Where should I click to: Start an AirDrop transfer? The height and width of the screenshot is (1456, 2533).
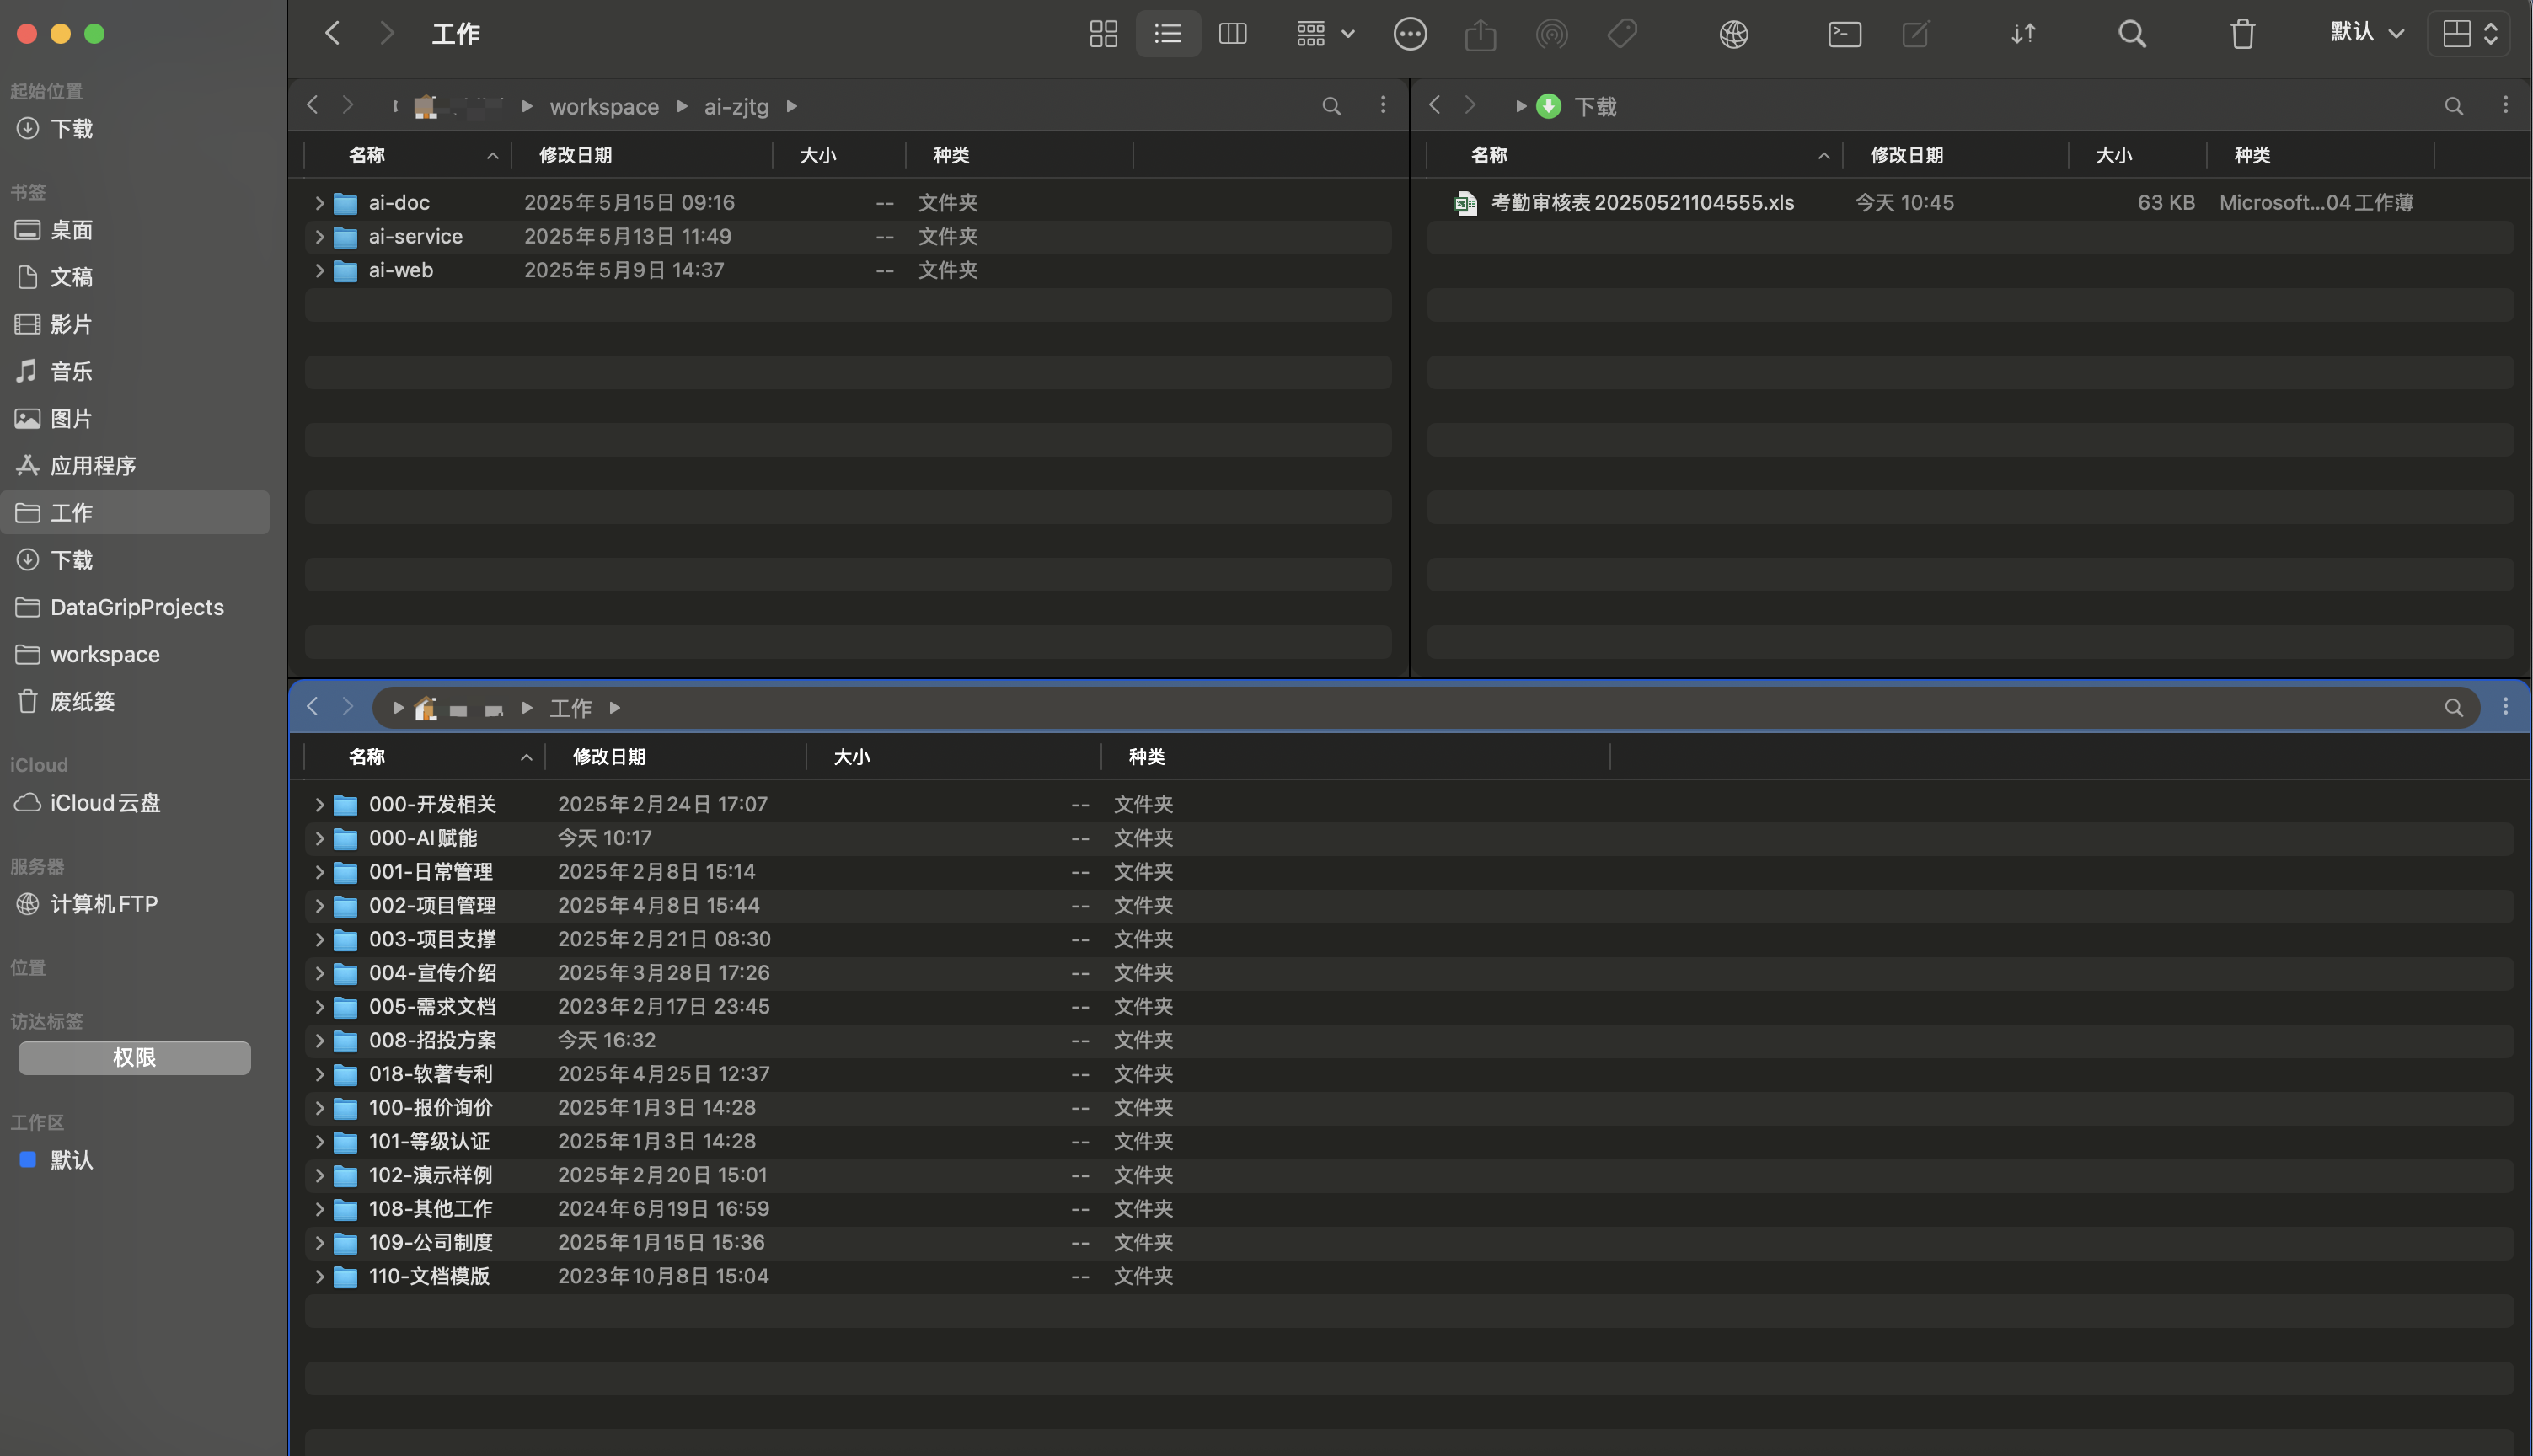[x=1551, y=33]
